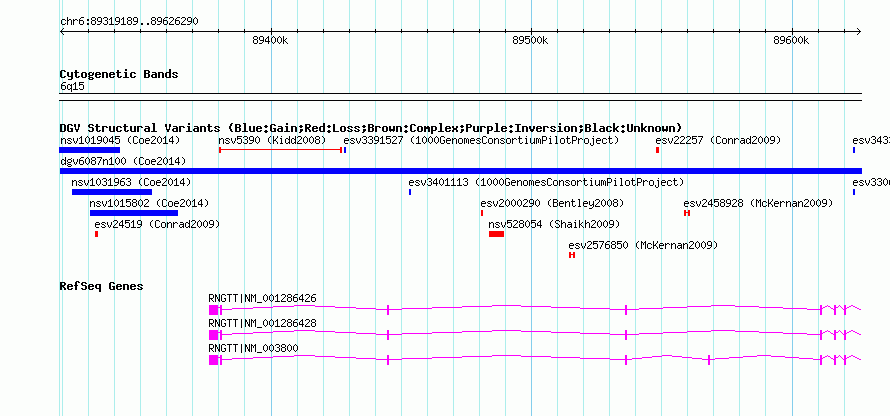Select the red esv2458928 loss marker

click(687, 213)
